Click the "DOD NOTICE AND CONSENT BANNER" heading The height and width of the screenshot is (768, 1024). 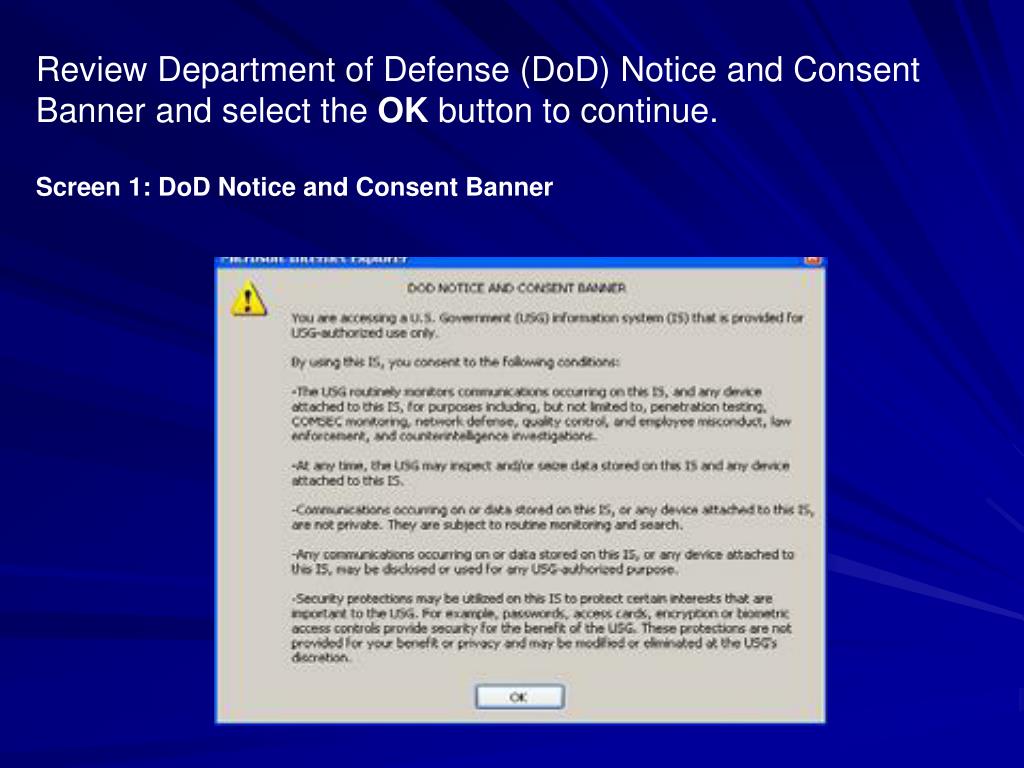point(516,288)
